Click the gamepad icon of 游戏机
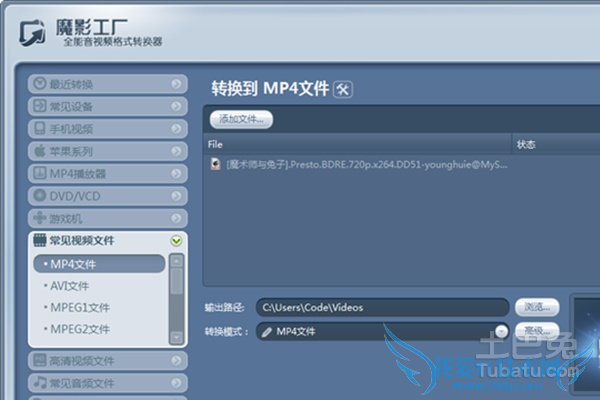 pyautogui.click(x=40, y=218)
